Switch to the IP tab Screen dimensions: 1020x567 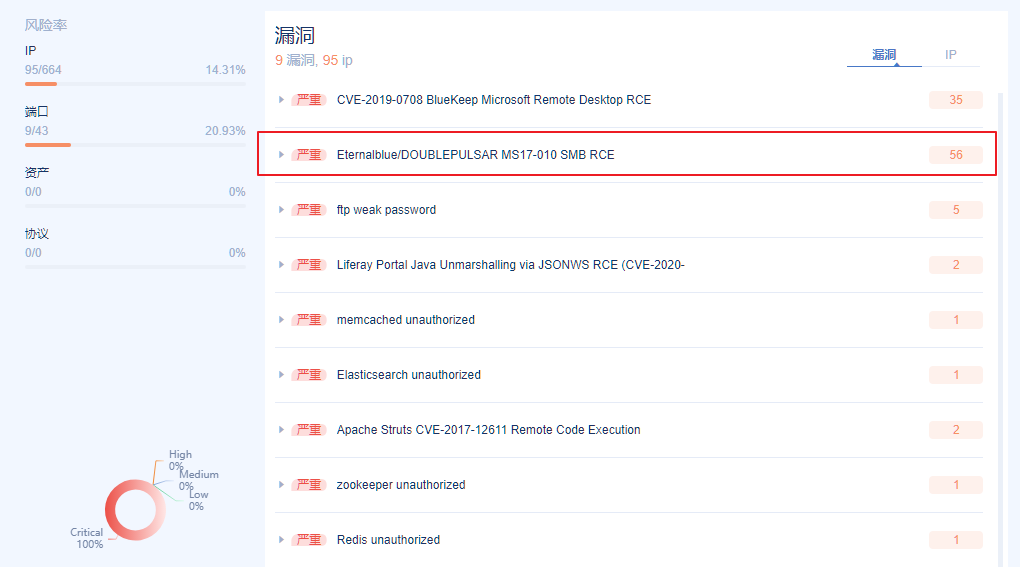coord(950,55)
